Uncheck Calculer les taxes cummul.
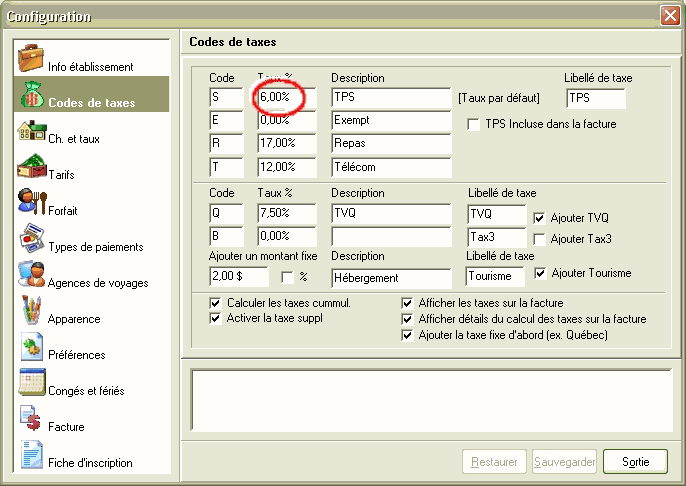Screen dimensions: 686x486 tap(216, 303)
